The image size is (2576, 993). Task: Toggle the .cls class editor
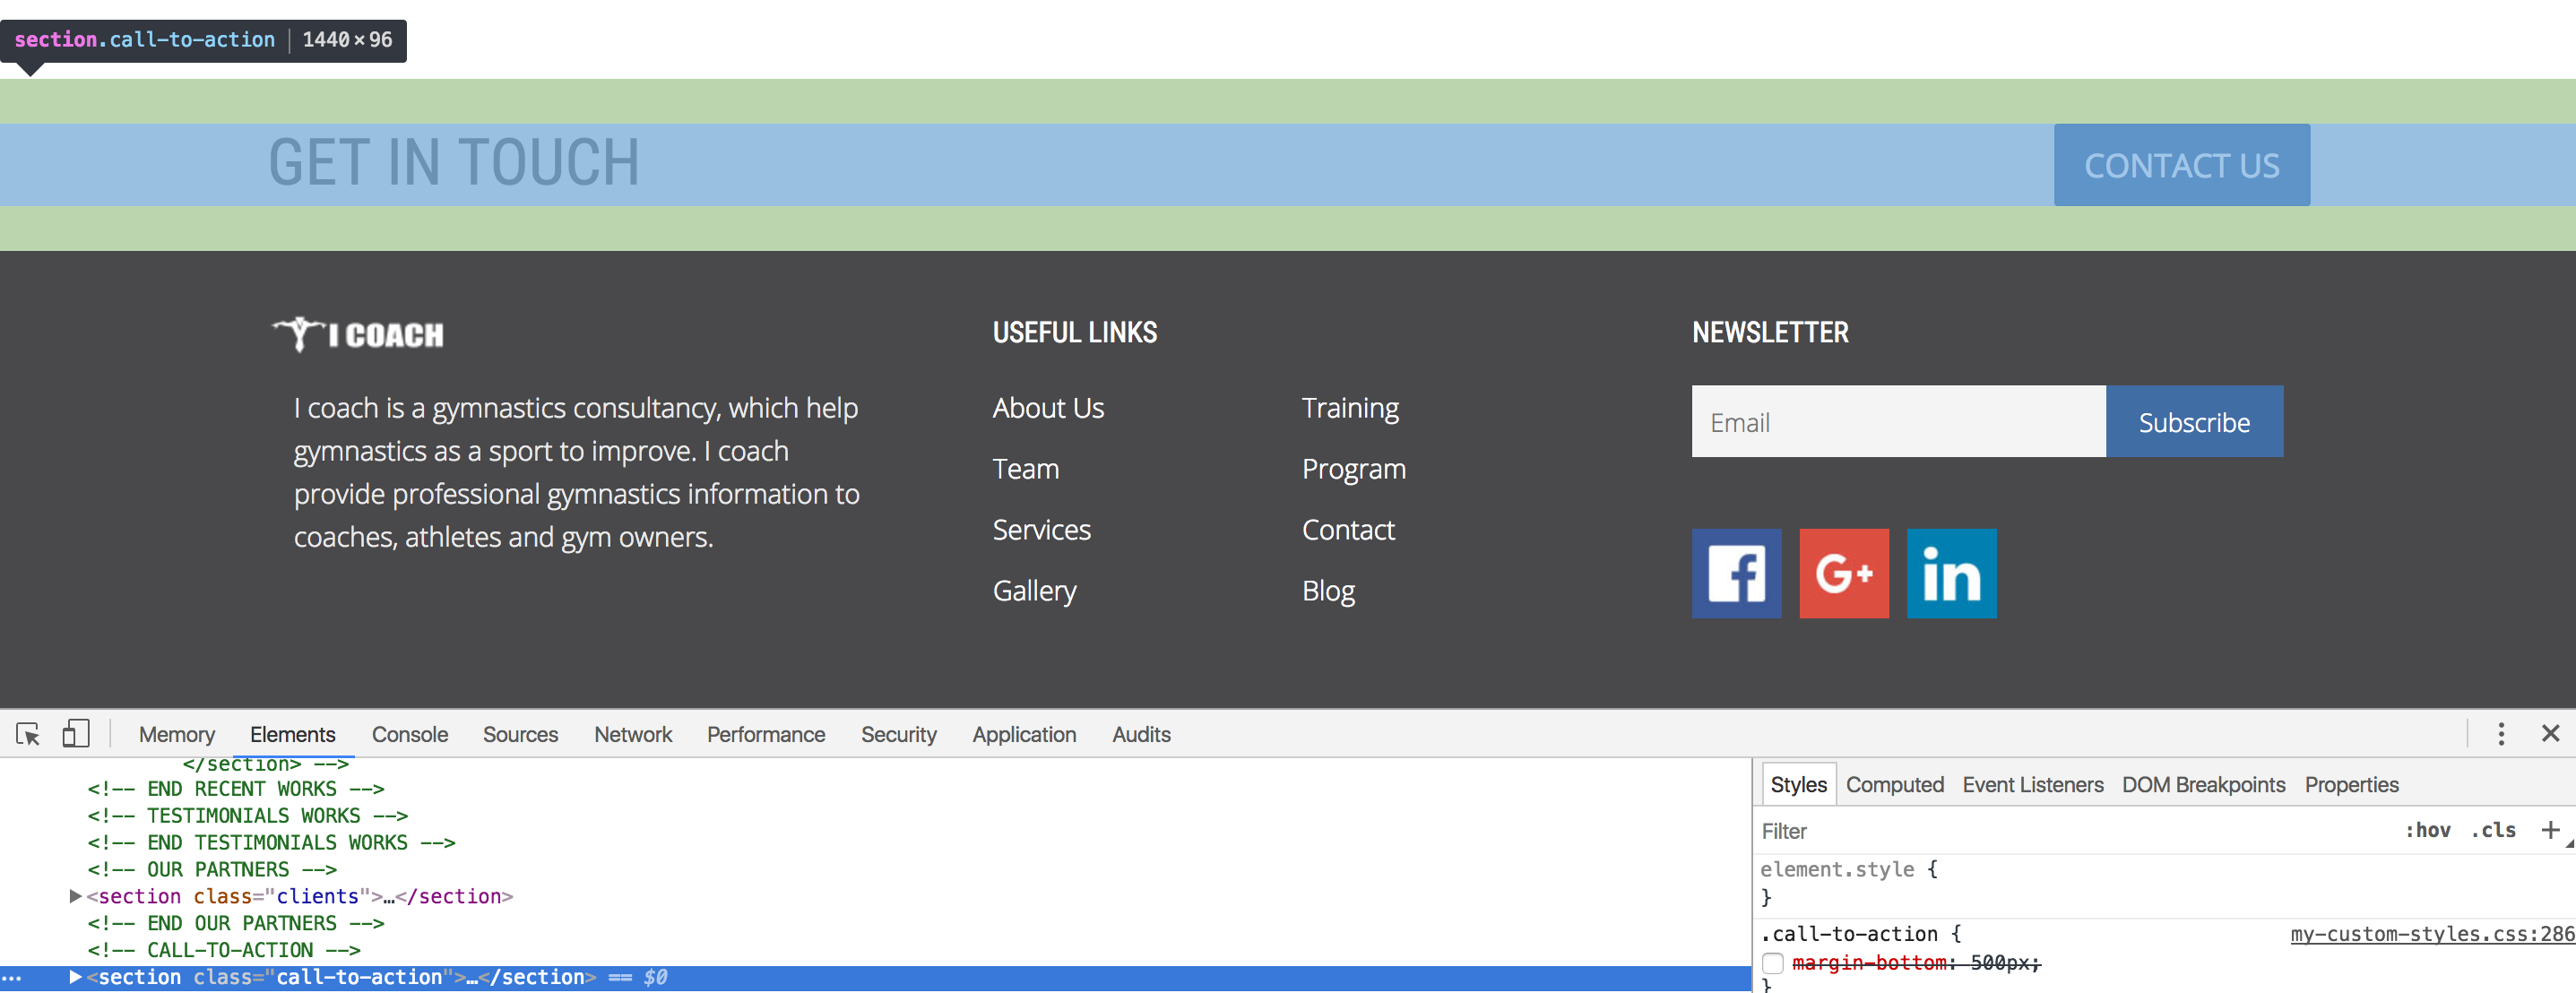2493,830
